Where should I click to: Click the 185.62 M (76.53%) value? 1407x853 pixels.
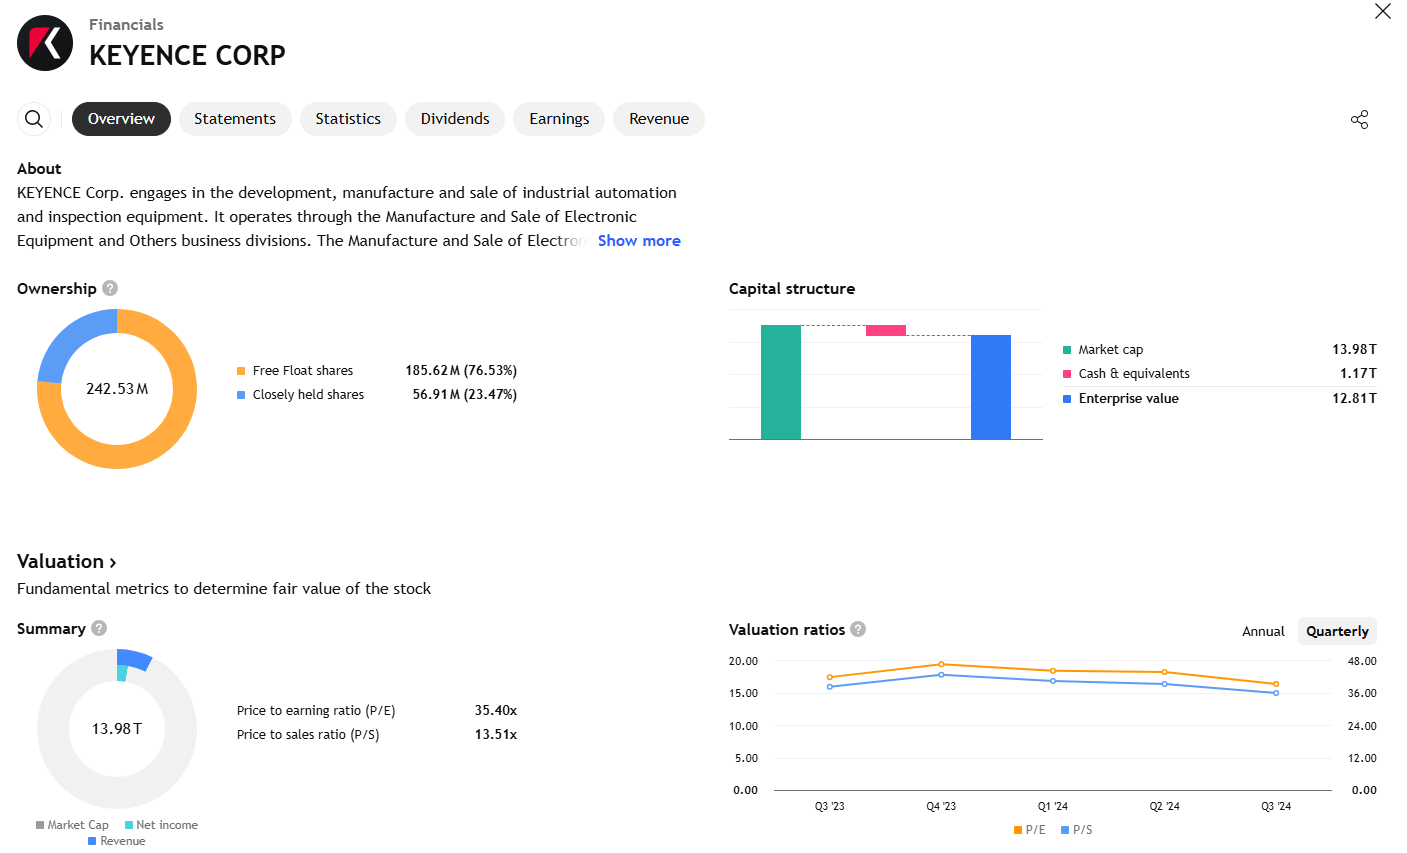pos(461,371)
